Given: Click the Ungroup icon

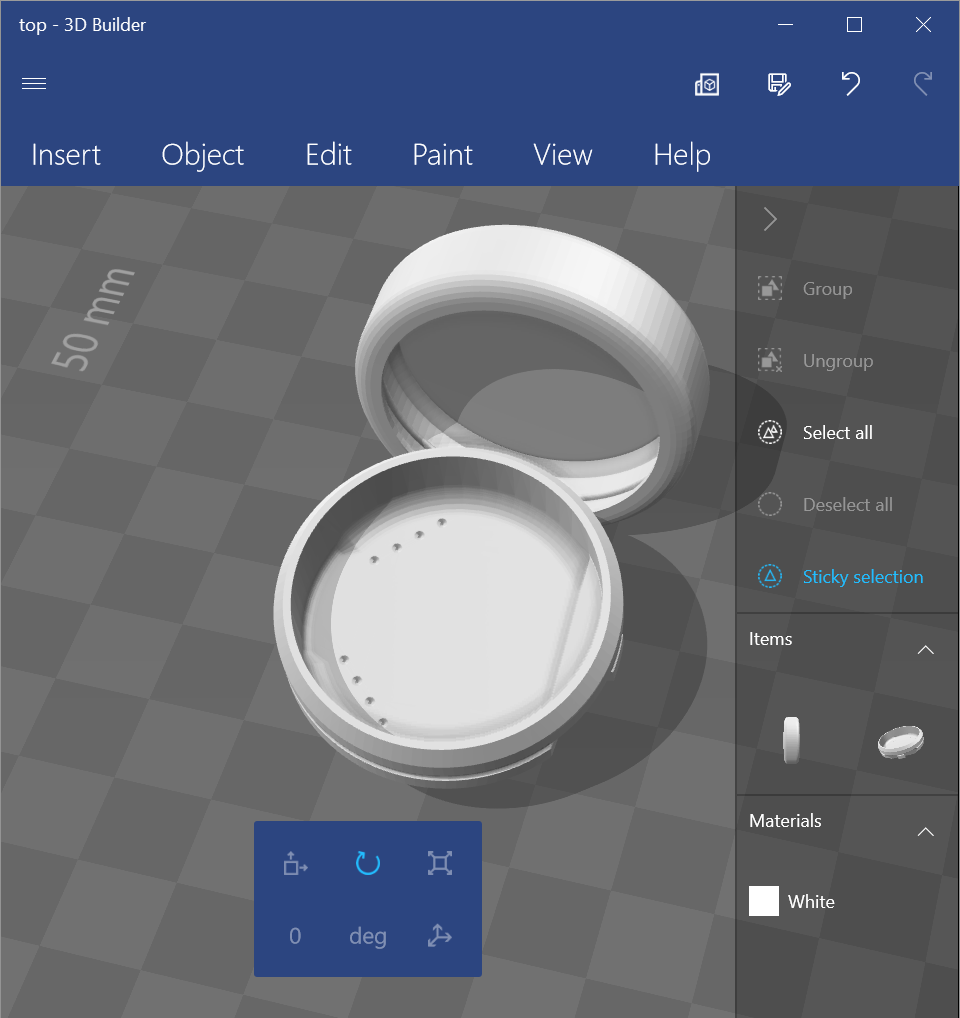Looking at the screenshot, I should pyautogui.click(x=770, y=360).
